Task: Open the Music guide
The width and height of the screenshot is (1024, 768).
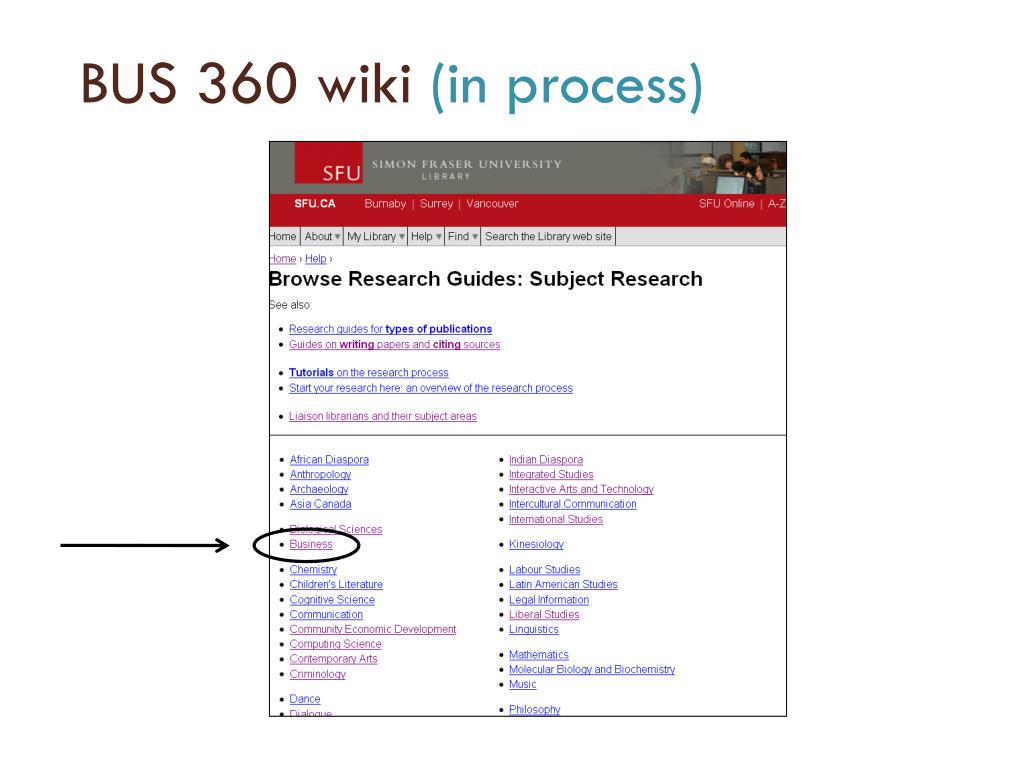Action: pos(522,684)
